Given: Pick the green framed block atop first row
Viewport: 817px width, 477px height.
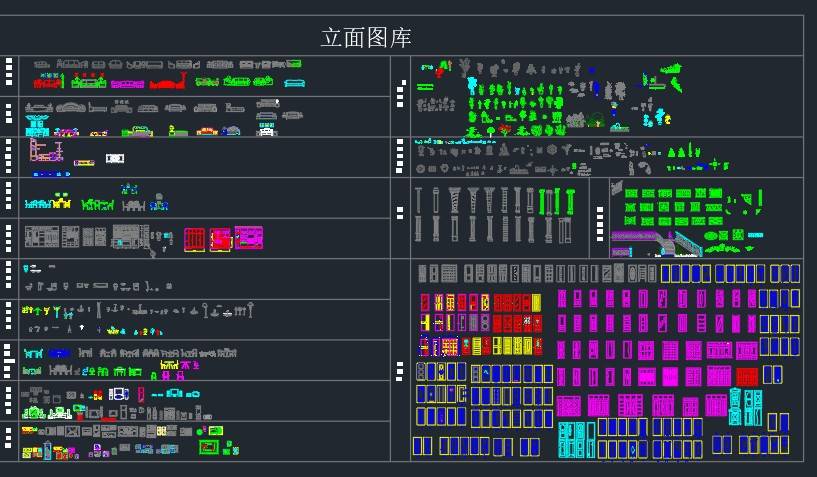Looking at the screenshot, I should click(294, 64).
